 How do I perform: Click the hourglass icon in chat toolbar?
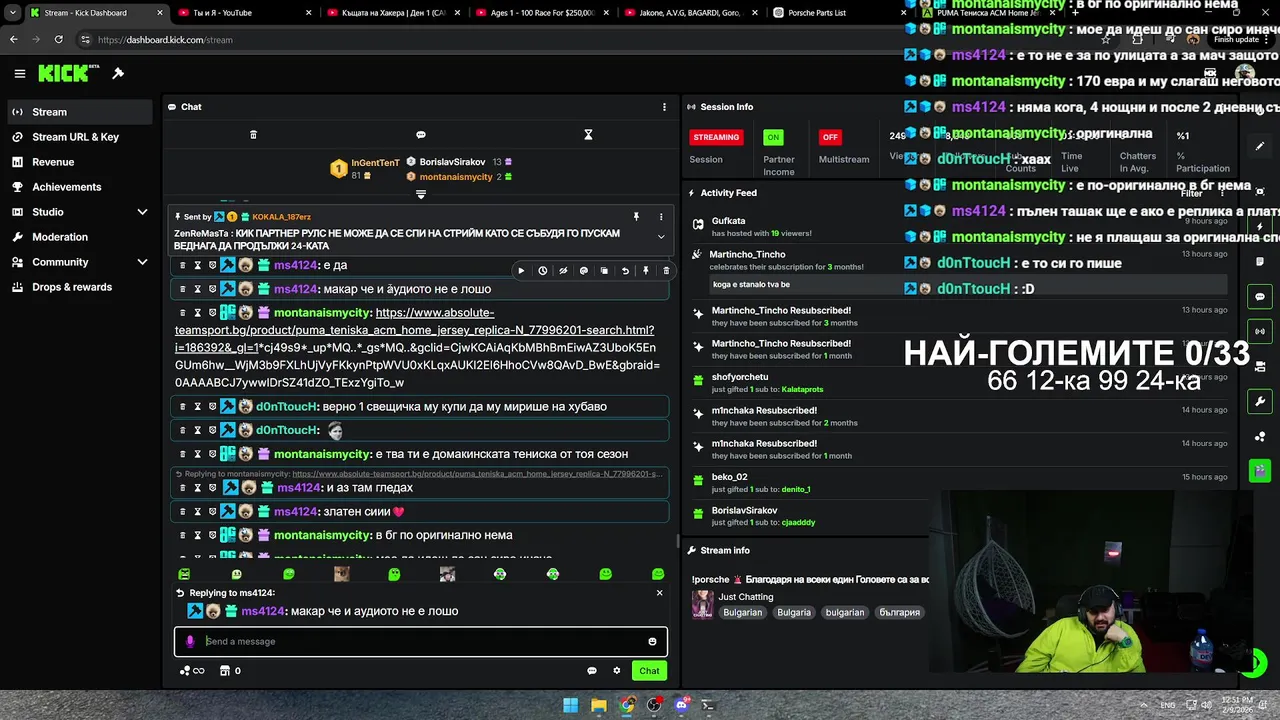click(x=588, y=134)
